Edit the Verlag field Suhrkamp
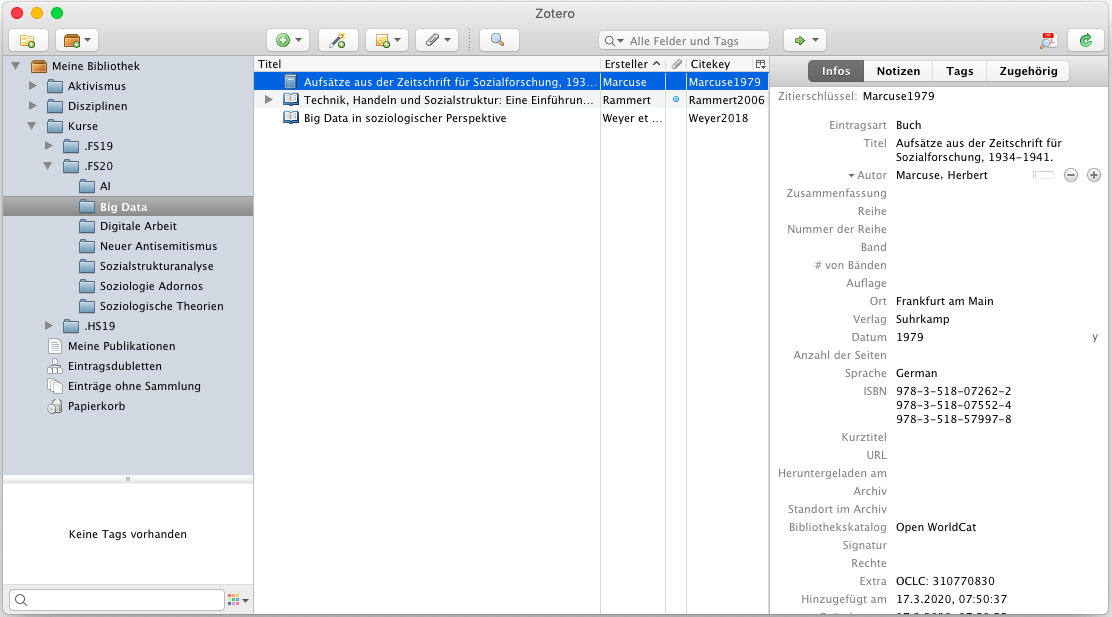The height and width of the screenshot is (617, 1112). (x=923, y=319)
